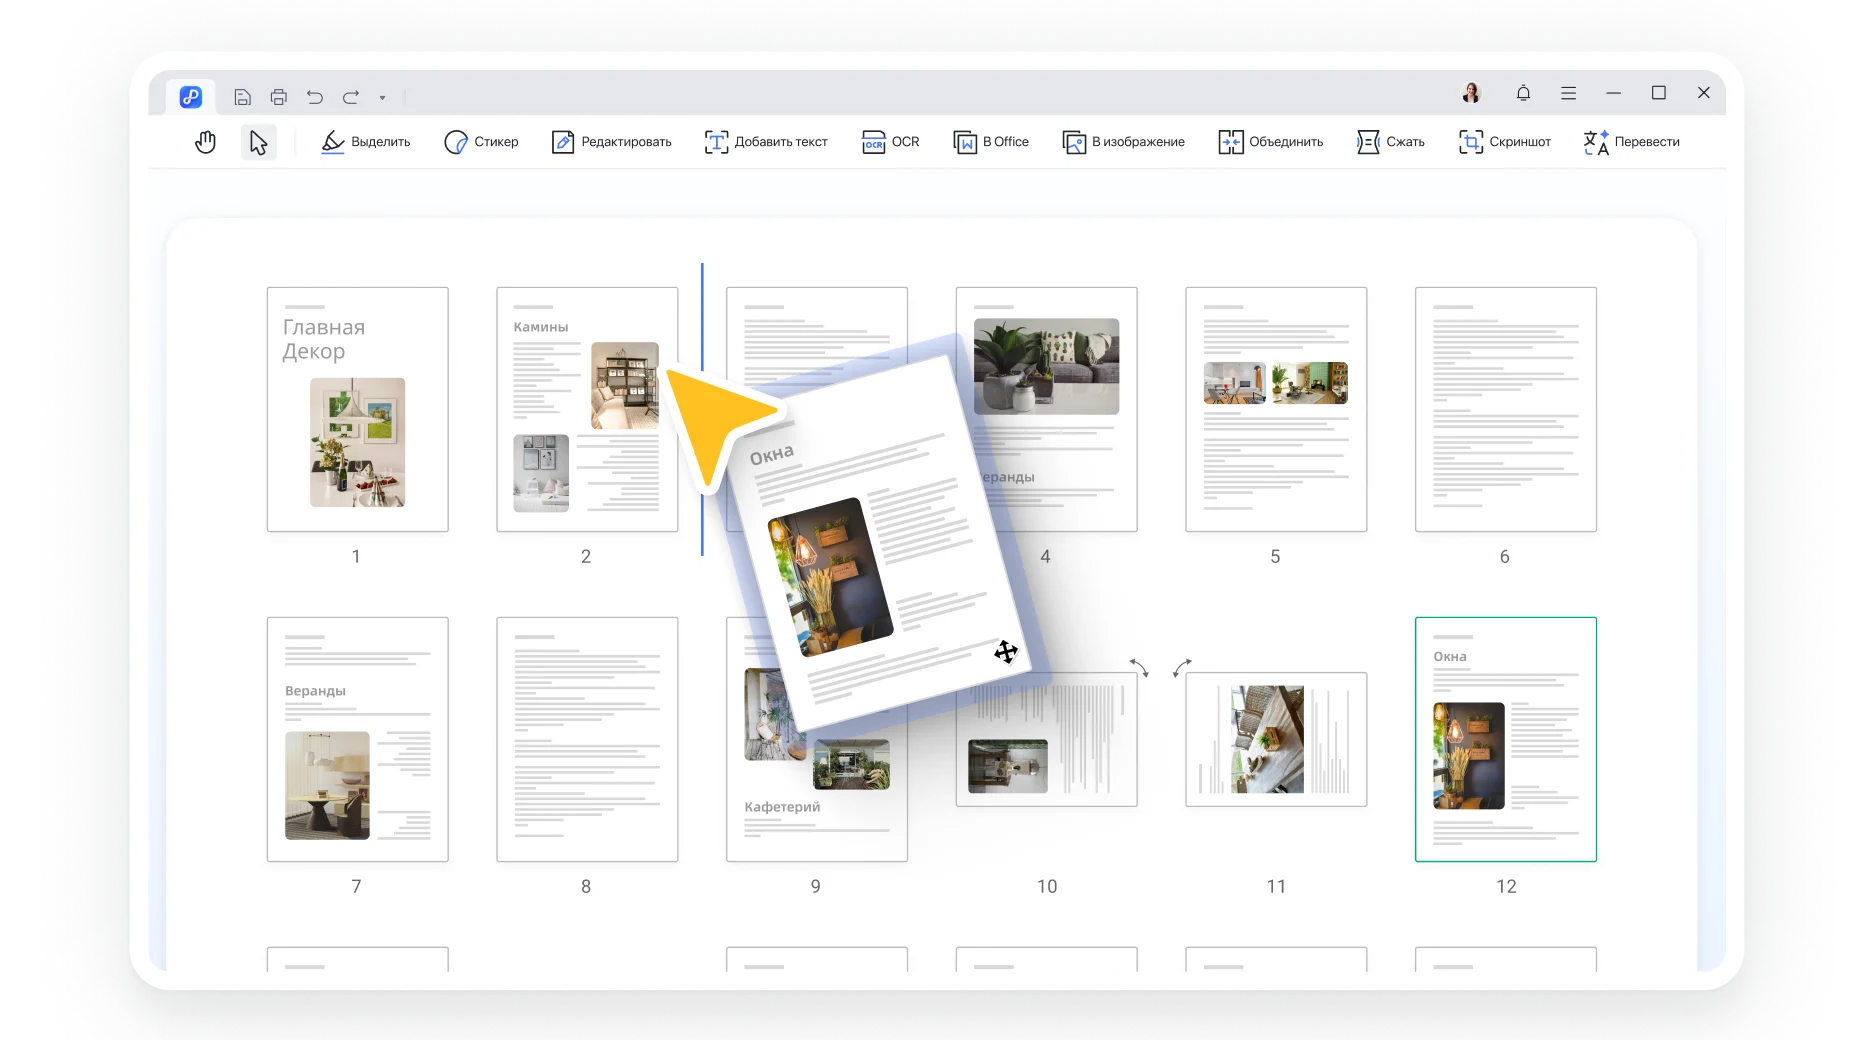This screenshot has height=1040, width=1876.
Task: Select page 12 thumbnail titled Окна
Action: [1505, 740]
